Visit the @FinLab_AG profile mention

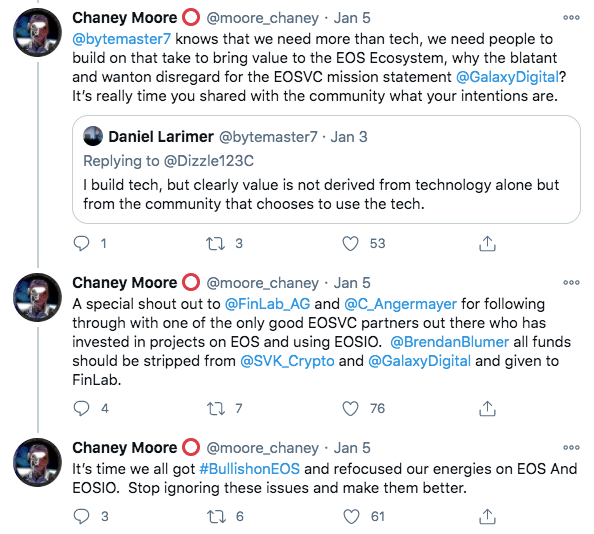click(267, 304)
